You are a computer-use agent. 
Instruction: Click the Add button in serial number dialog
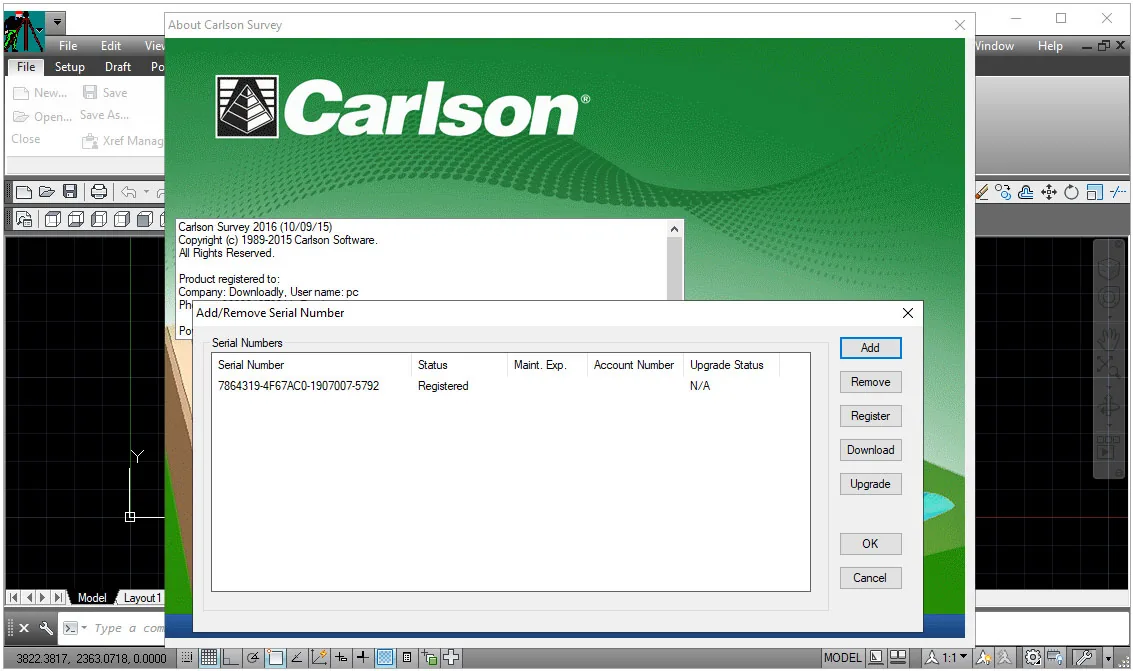click(870, 347)
